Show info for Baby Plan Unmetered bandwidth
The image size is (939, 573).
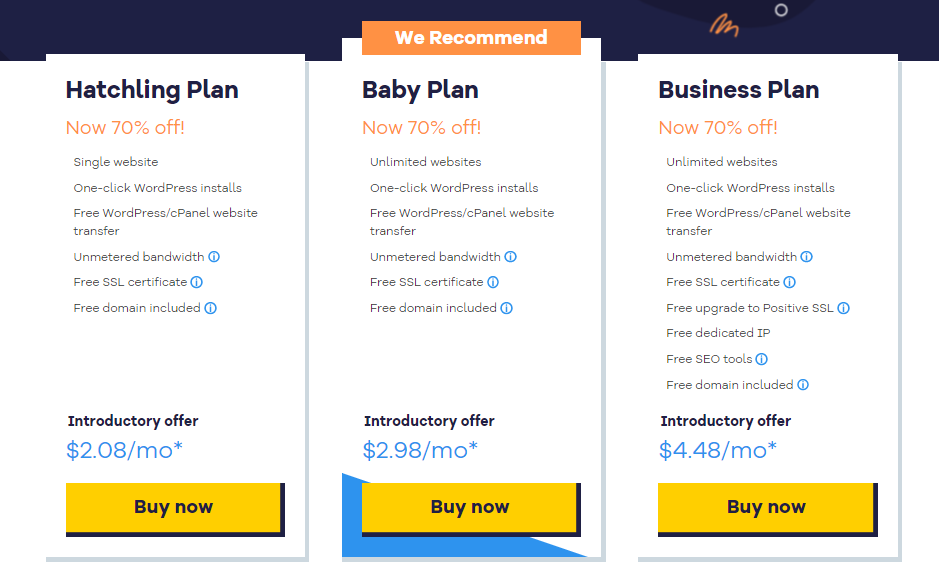point(510,257)
